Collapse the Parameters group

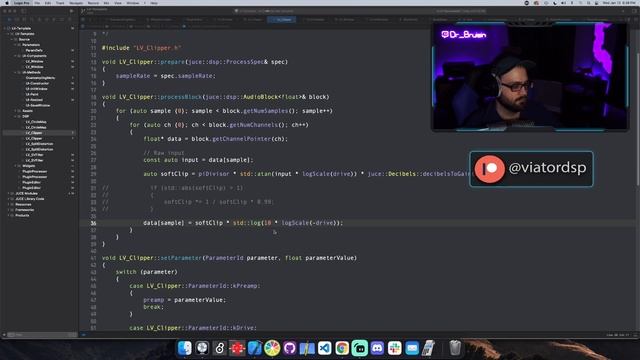[x=16, y=45]
